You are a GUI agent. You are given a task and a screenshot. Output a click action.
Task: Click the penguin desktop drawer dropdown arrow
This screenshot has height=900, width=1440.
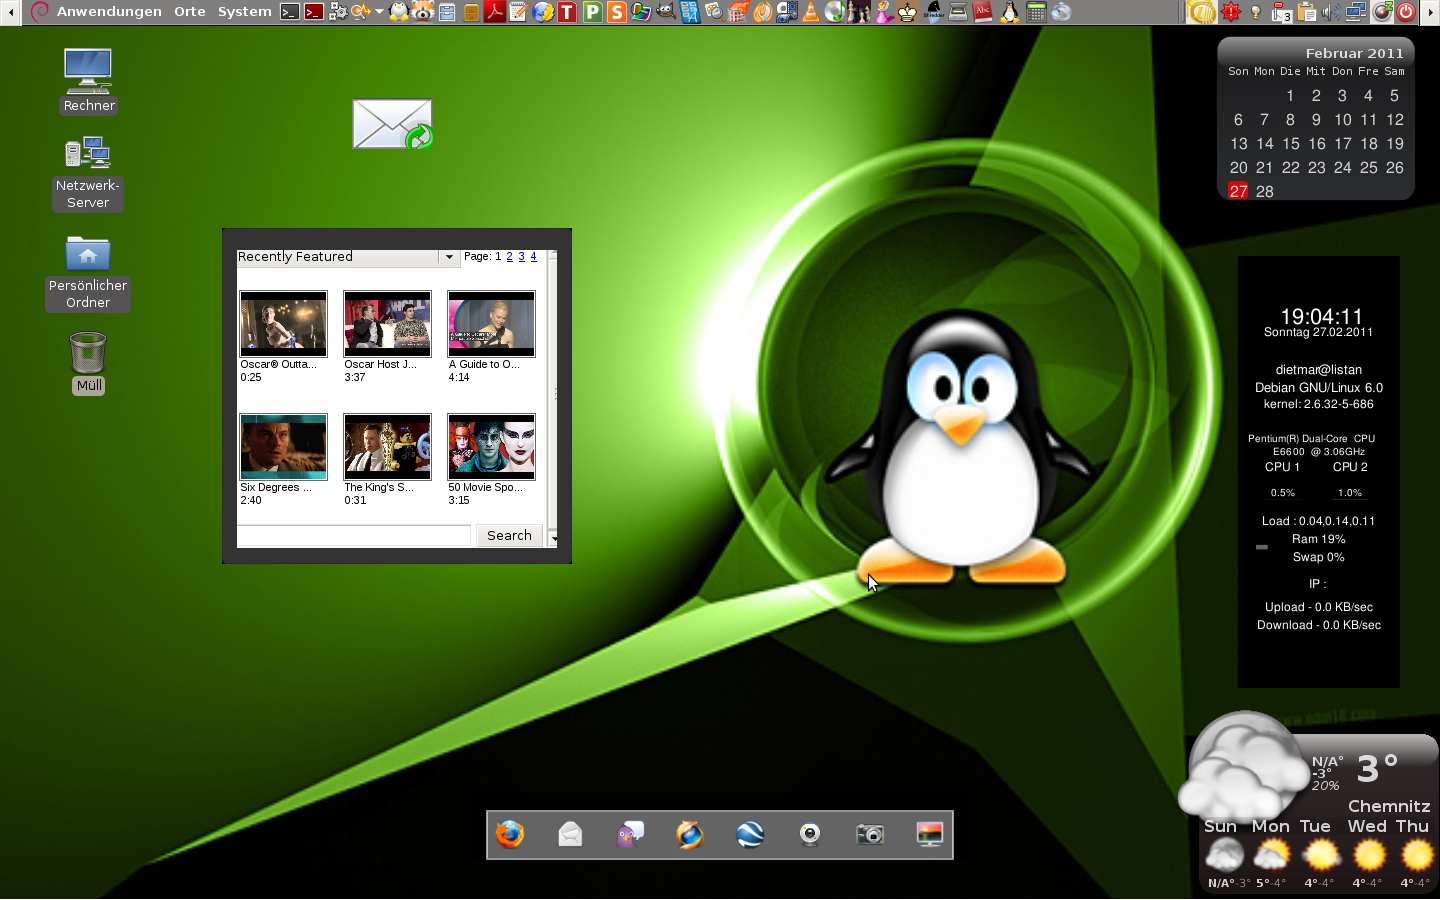379,12
